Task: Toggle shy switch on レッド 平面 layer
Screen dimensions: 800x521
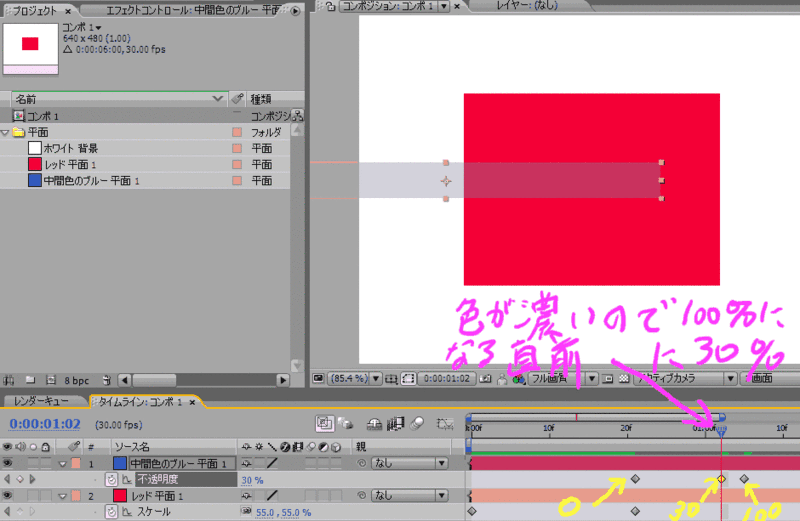Action: pos(246,495)
